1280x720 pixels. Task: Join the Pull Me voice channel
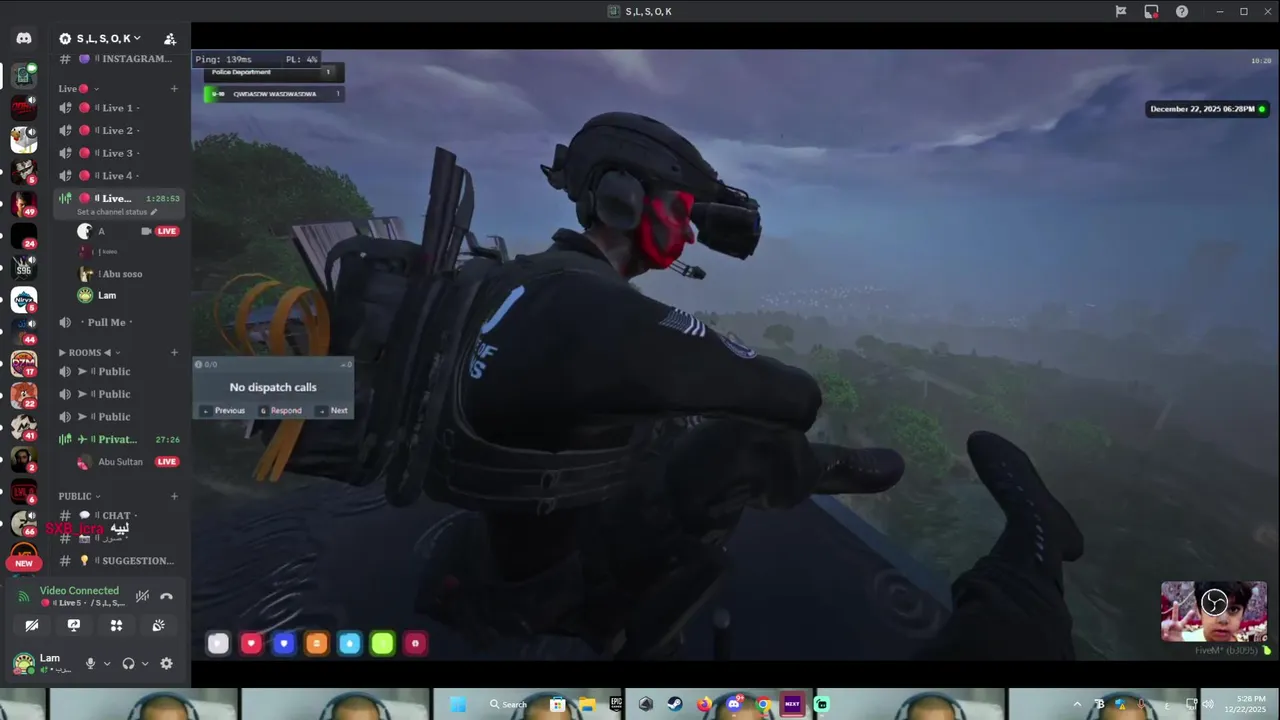119,322
